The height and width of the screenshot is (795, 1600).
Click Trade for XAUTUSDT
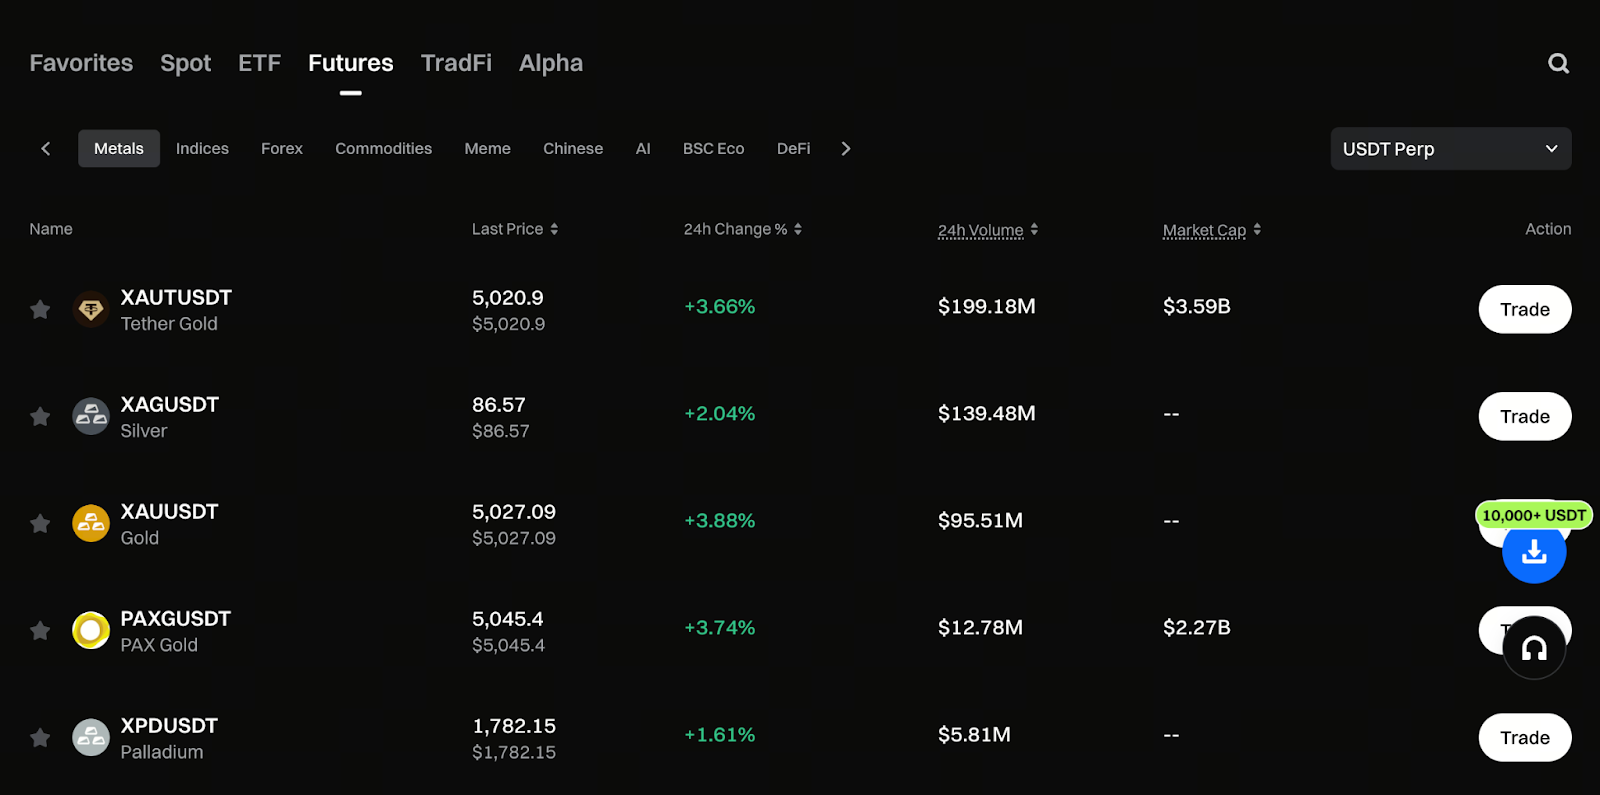[x=1524, y=310]
